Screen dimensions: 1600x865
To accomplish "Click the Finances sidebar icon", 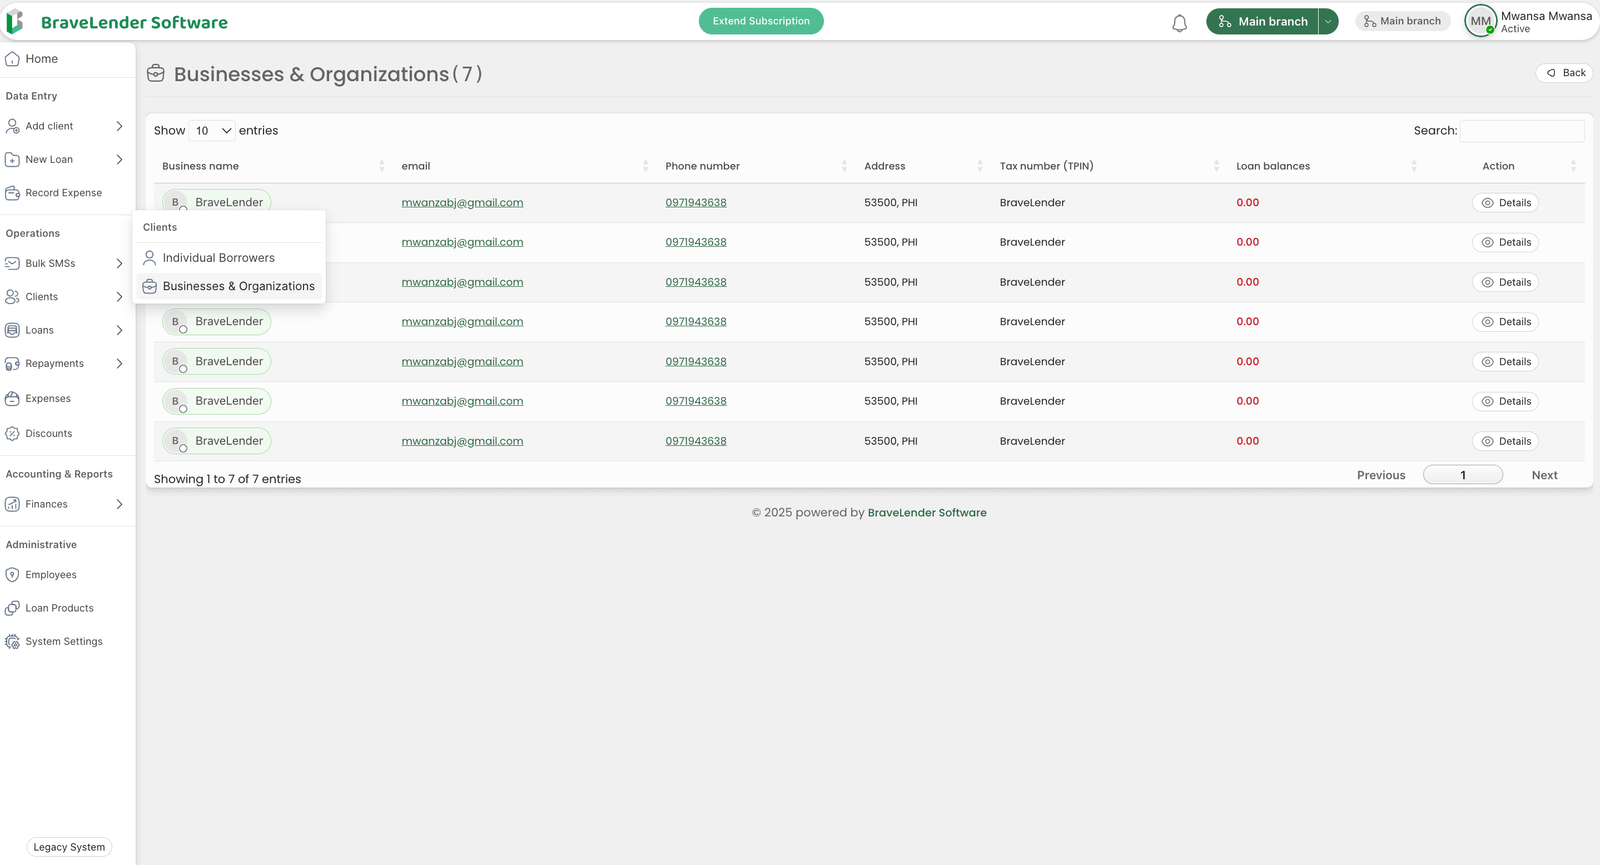I will point(12,504).
